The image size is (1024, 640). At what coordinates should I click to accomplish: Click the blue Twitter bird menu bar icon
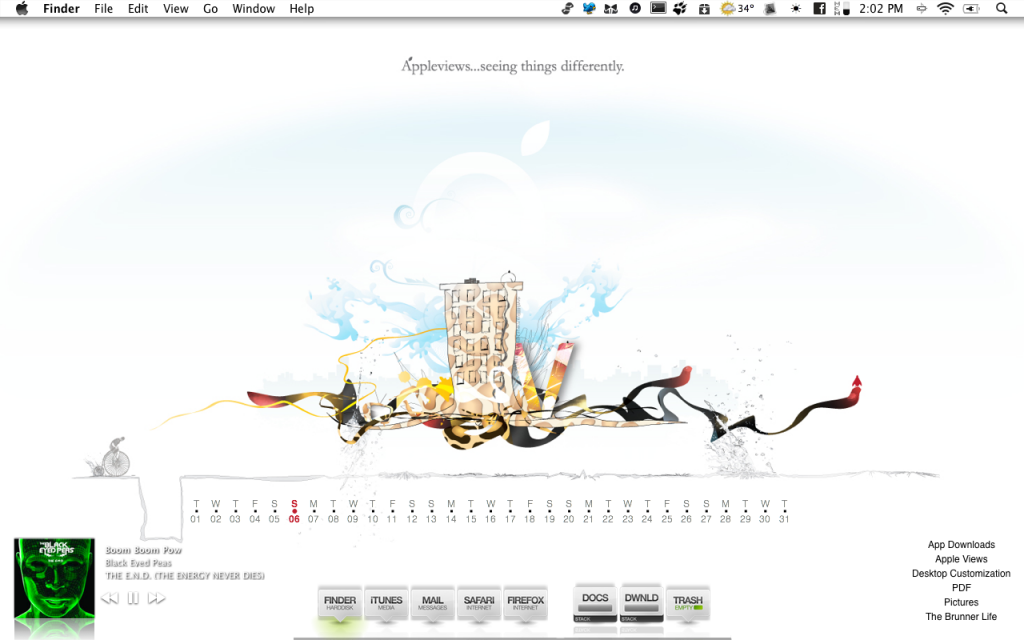point(589,8)
